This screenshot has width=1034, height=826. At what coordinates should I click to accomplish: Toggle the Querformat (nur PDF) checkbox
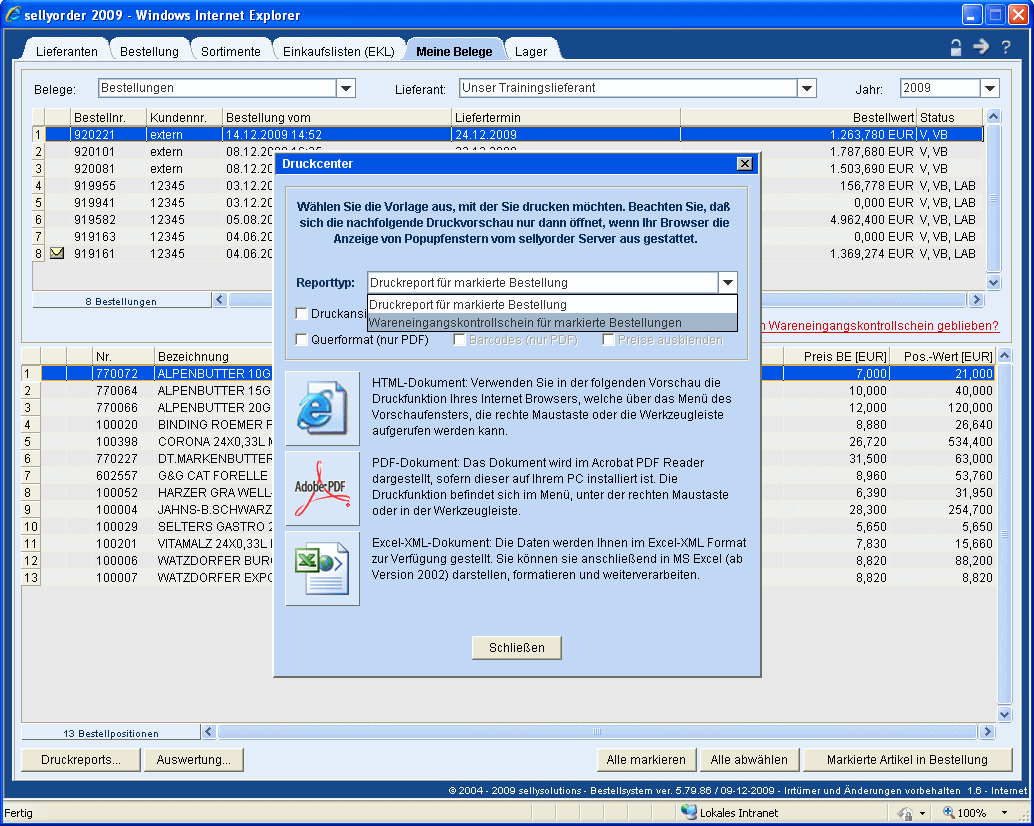click(302, 340)
